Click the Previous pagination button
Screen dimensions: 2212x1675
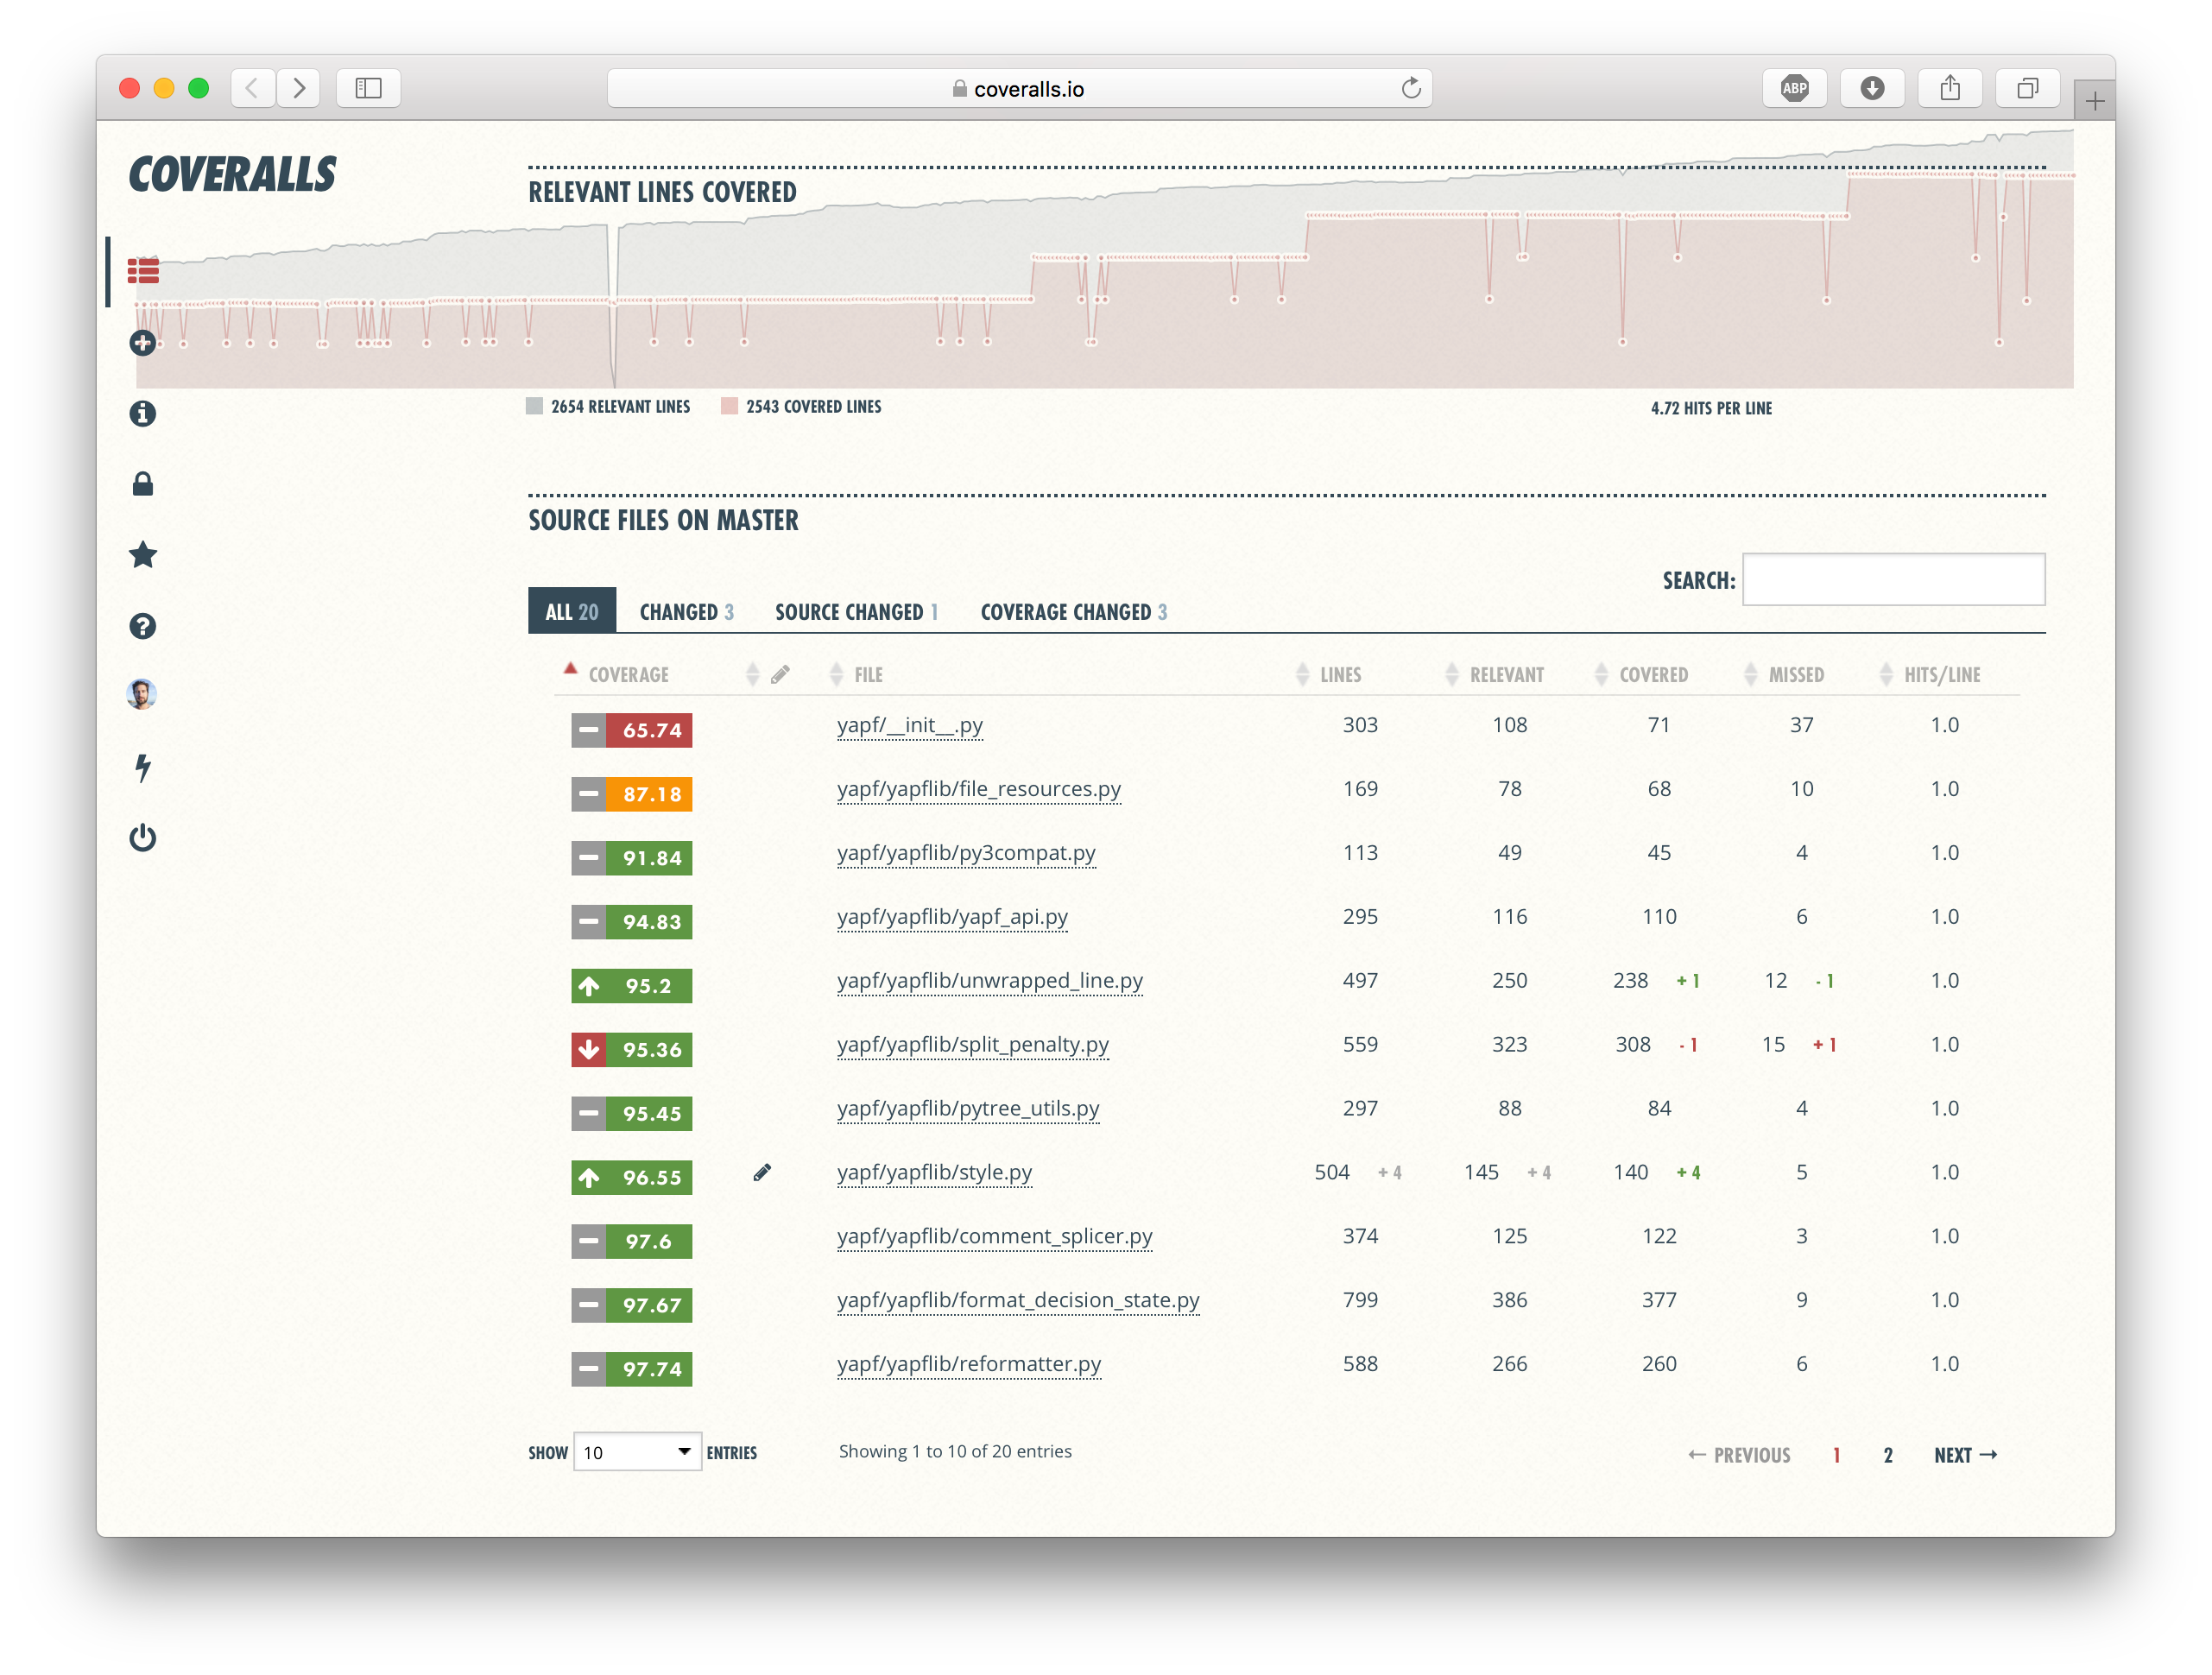[1739, 1455]
